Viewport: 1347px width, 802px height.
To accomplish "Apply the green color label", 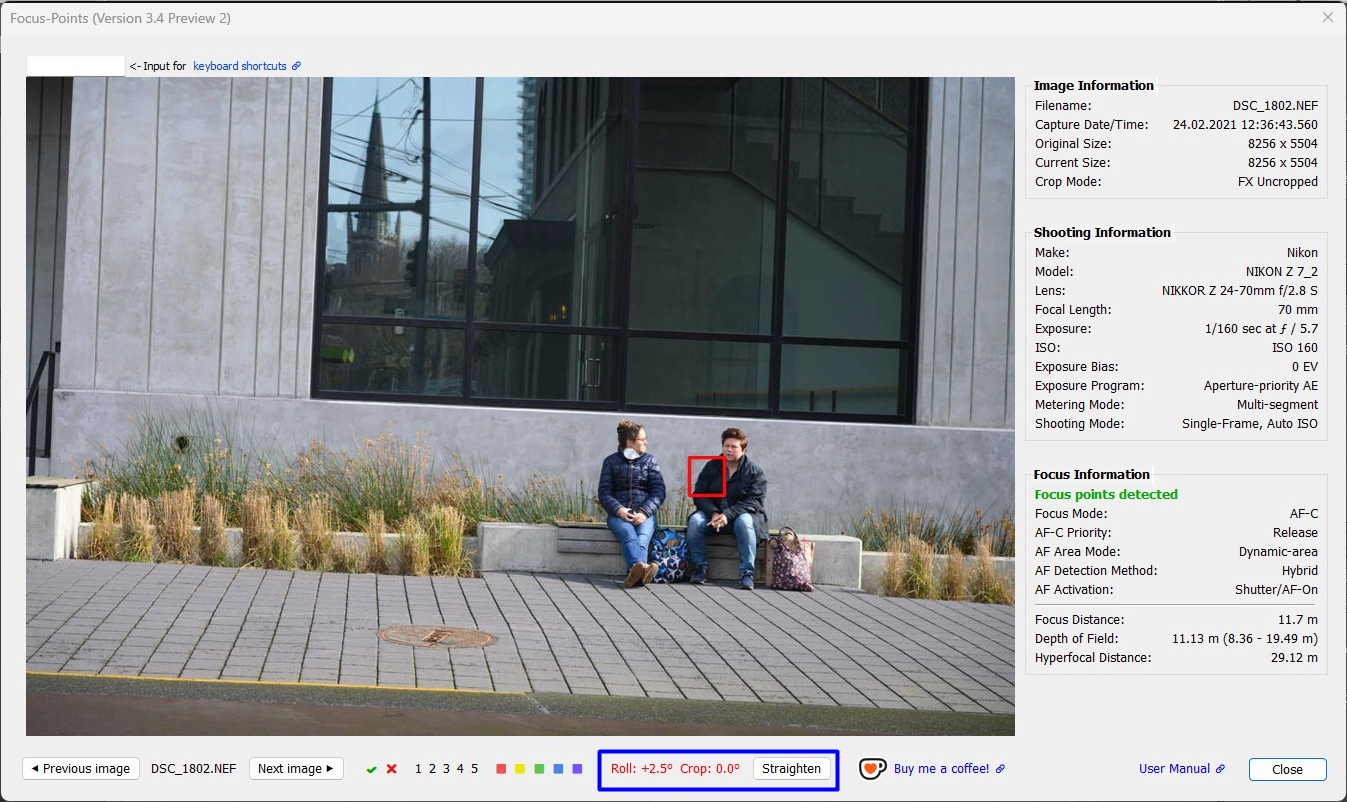I will coord(539,769).
